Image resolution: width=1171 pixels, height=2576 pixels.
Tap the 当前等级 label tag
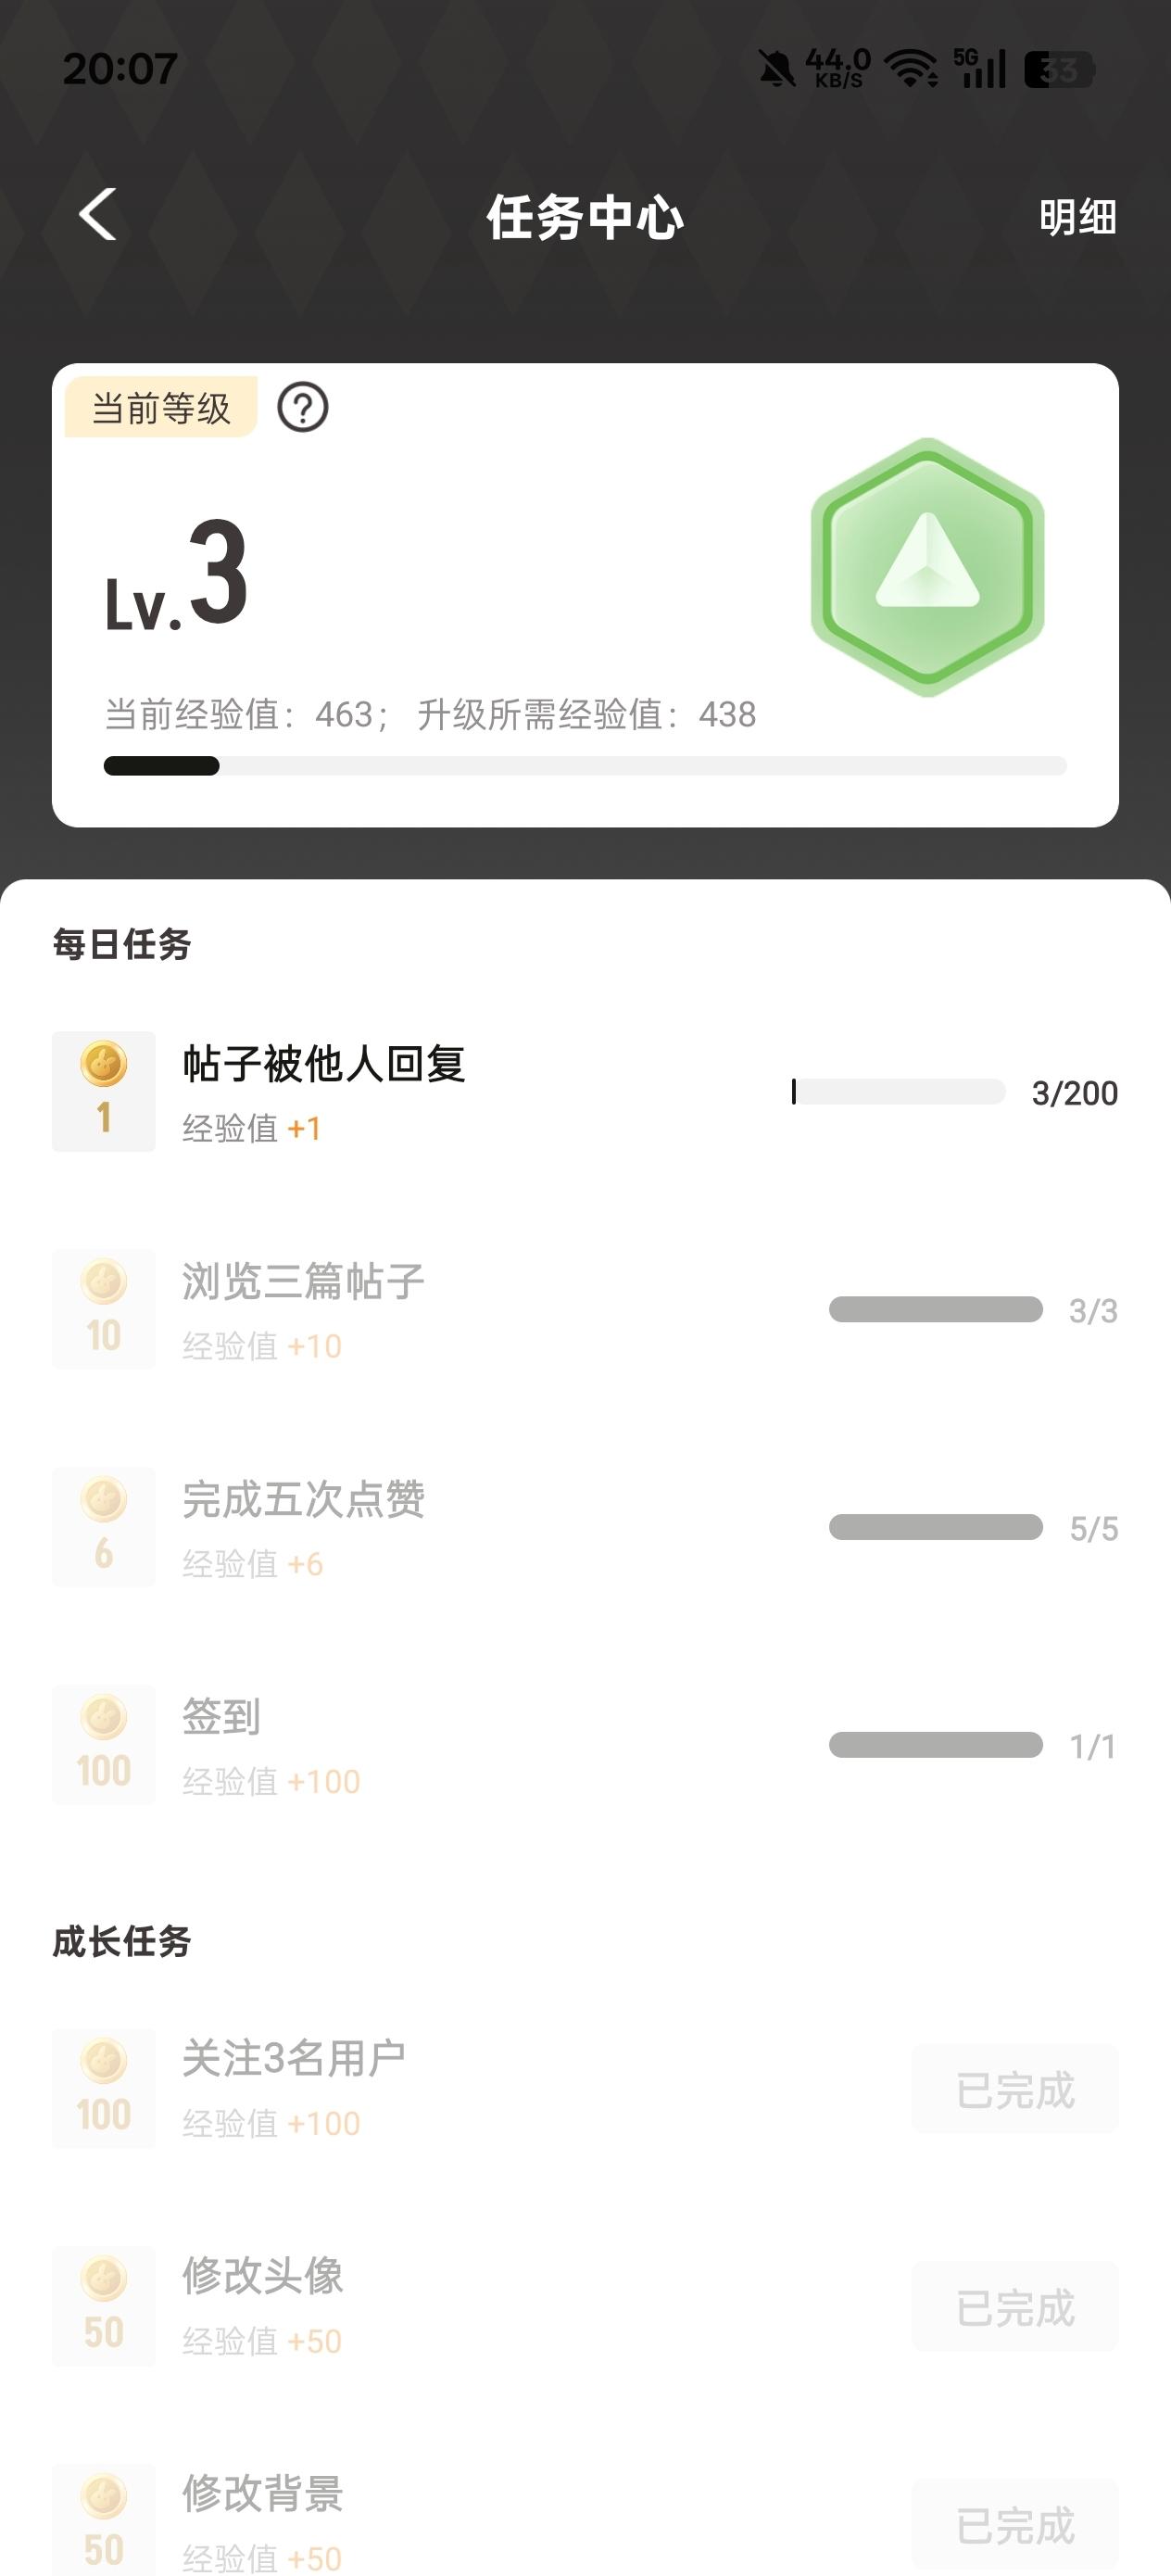click(161, 408)
